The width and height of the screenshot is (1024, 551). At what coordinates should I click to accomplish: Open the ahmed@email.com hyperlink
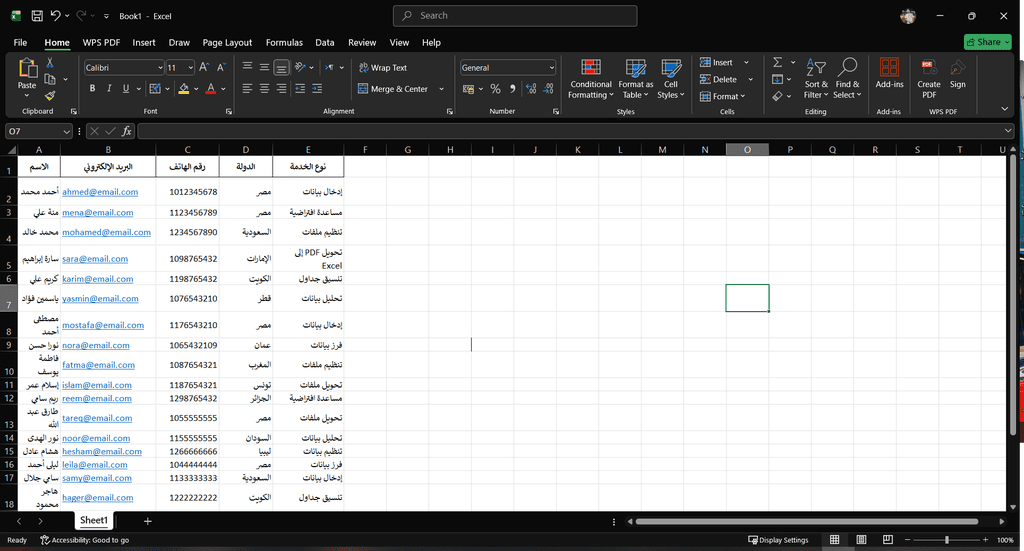click(99, 192)
